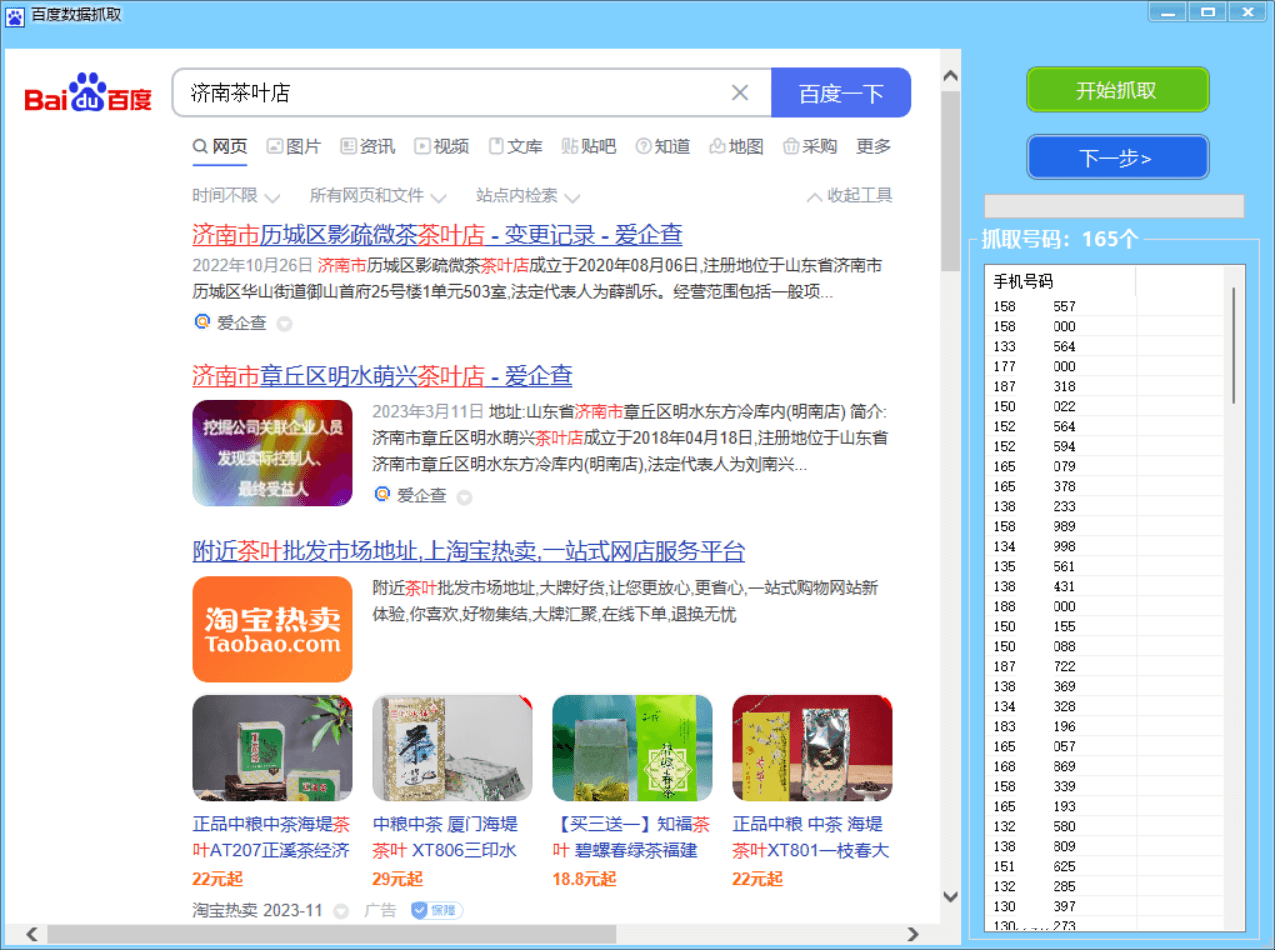
Task: Clear the search box with the X icon
Action: coord(740,93)
